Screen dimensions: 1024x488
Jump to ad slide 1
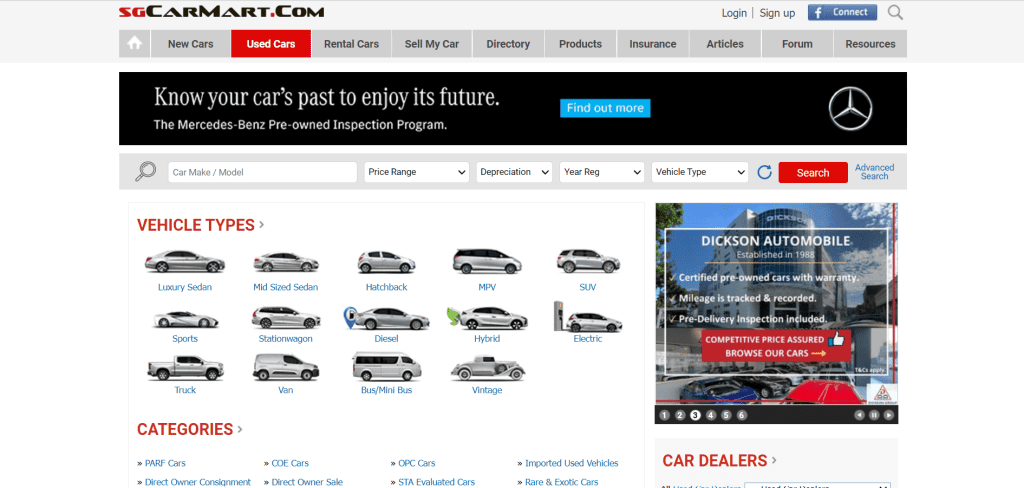(664, 415)
